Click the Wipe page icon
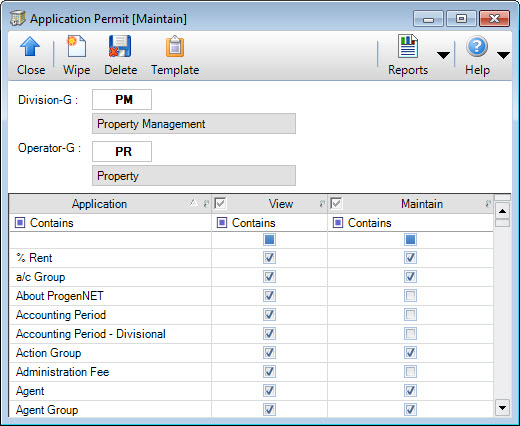 point(76,46)
